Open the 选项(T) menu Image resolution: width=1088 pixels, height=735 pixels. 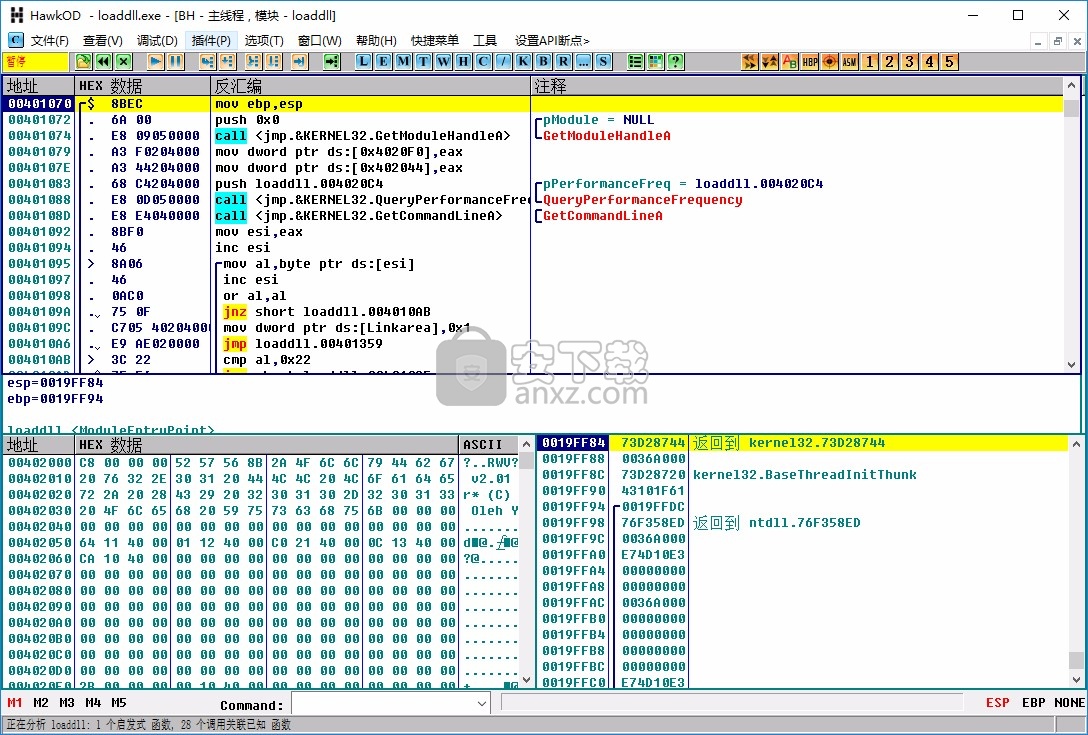264,40
